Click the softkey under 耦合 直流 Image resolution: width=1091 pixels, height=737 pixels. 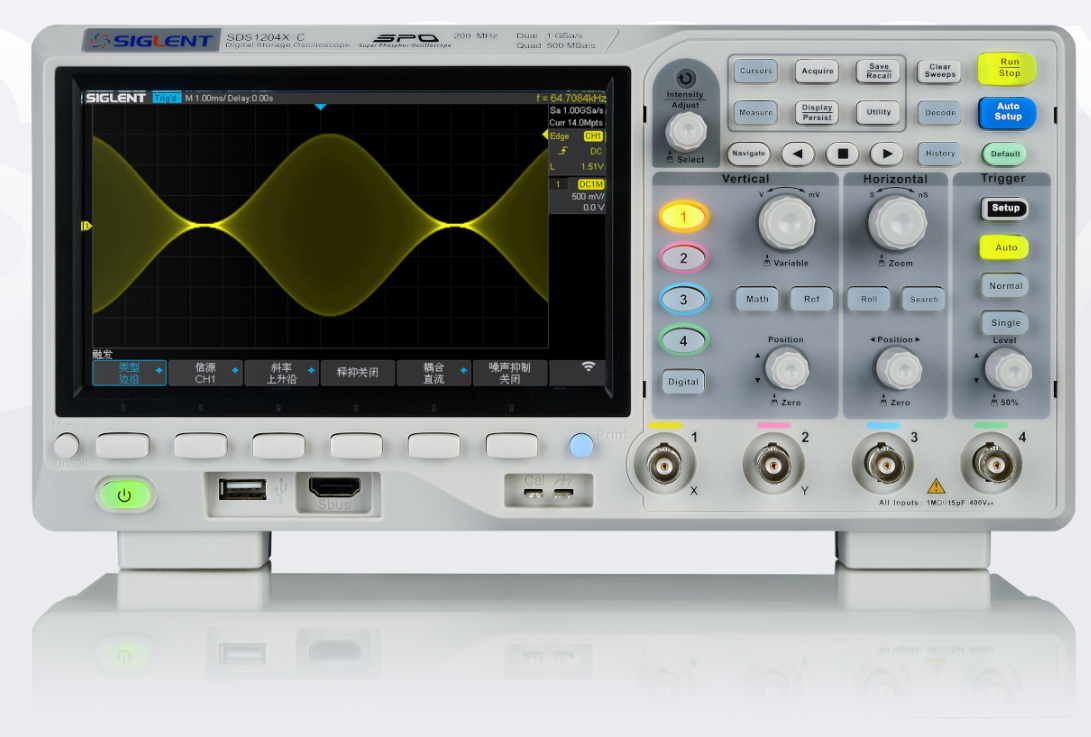coord(433,445)
